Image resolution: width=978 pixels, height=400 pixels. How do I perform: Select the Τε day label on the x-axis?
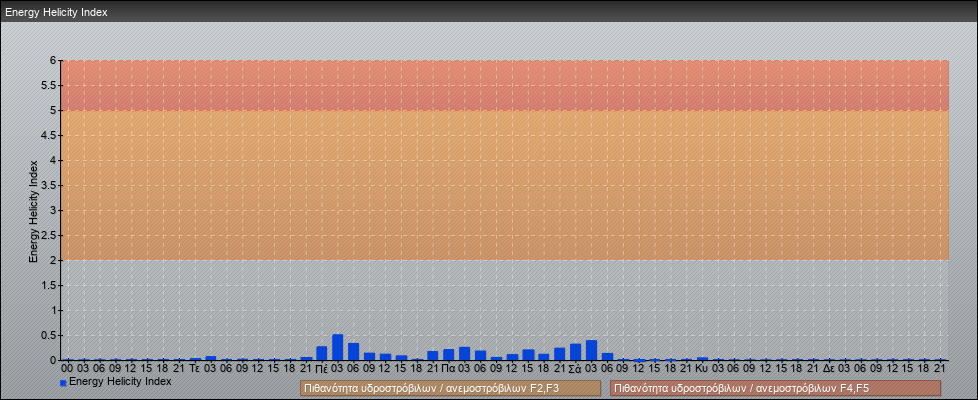coord(195,369)
